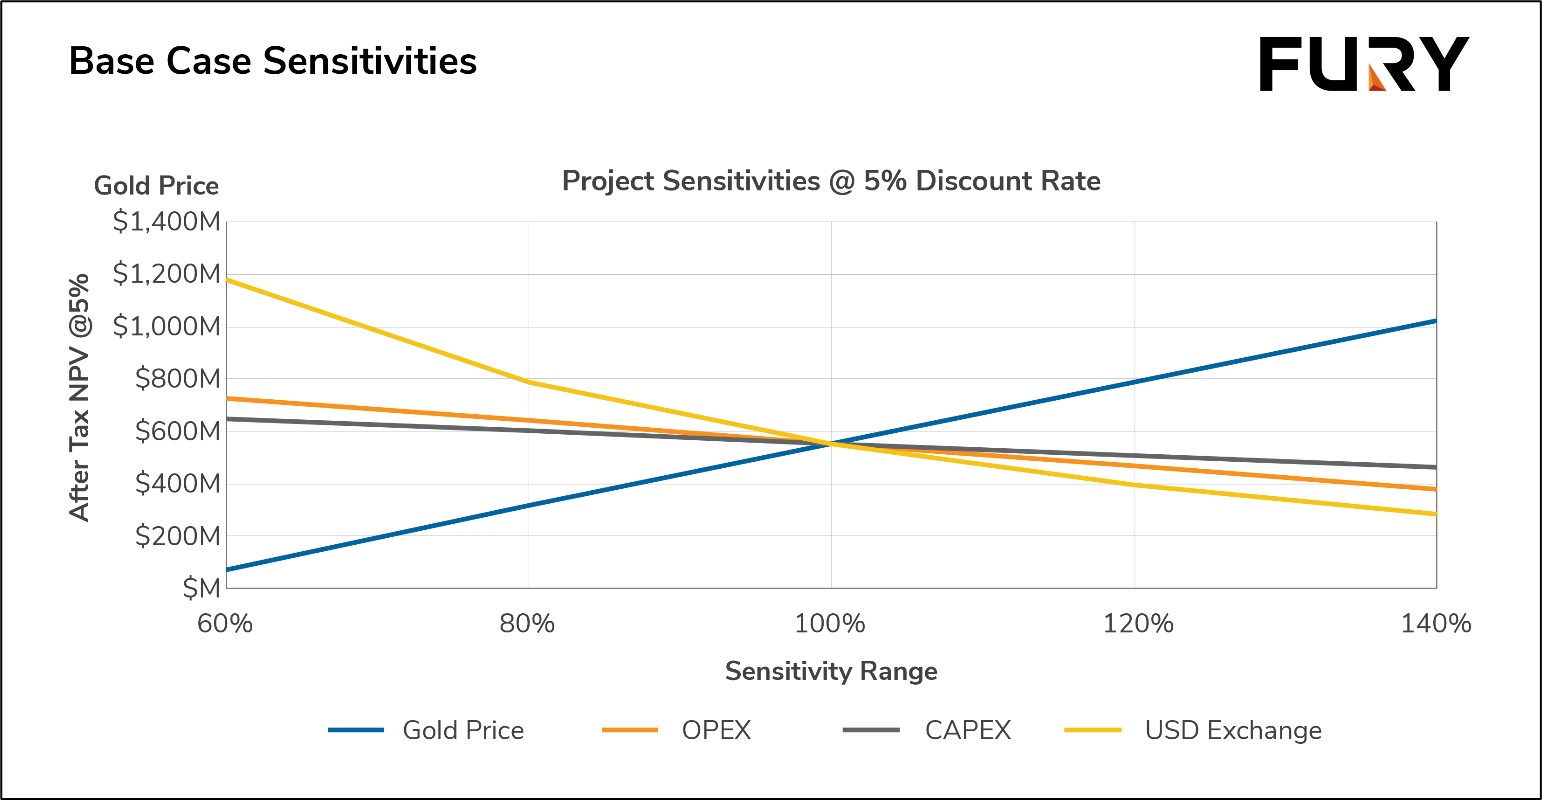
Task: Click the blue Gold Price legend line
Action: pyautogui.click(x=356, y=731)
